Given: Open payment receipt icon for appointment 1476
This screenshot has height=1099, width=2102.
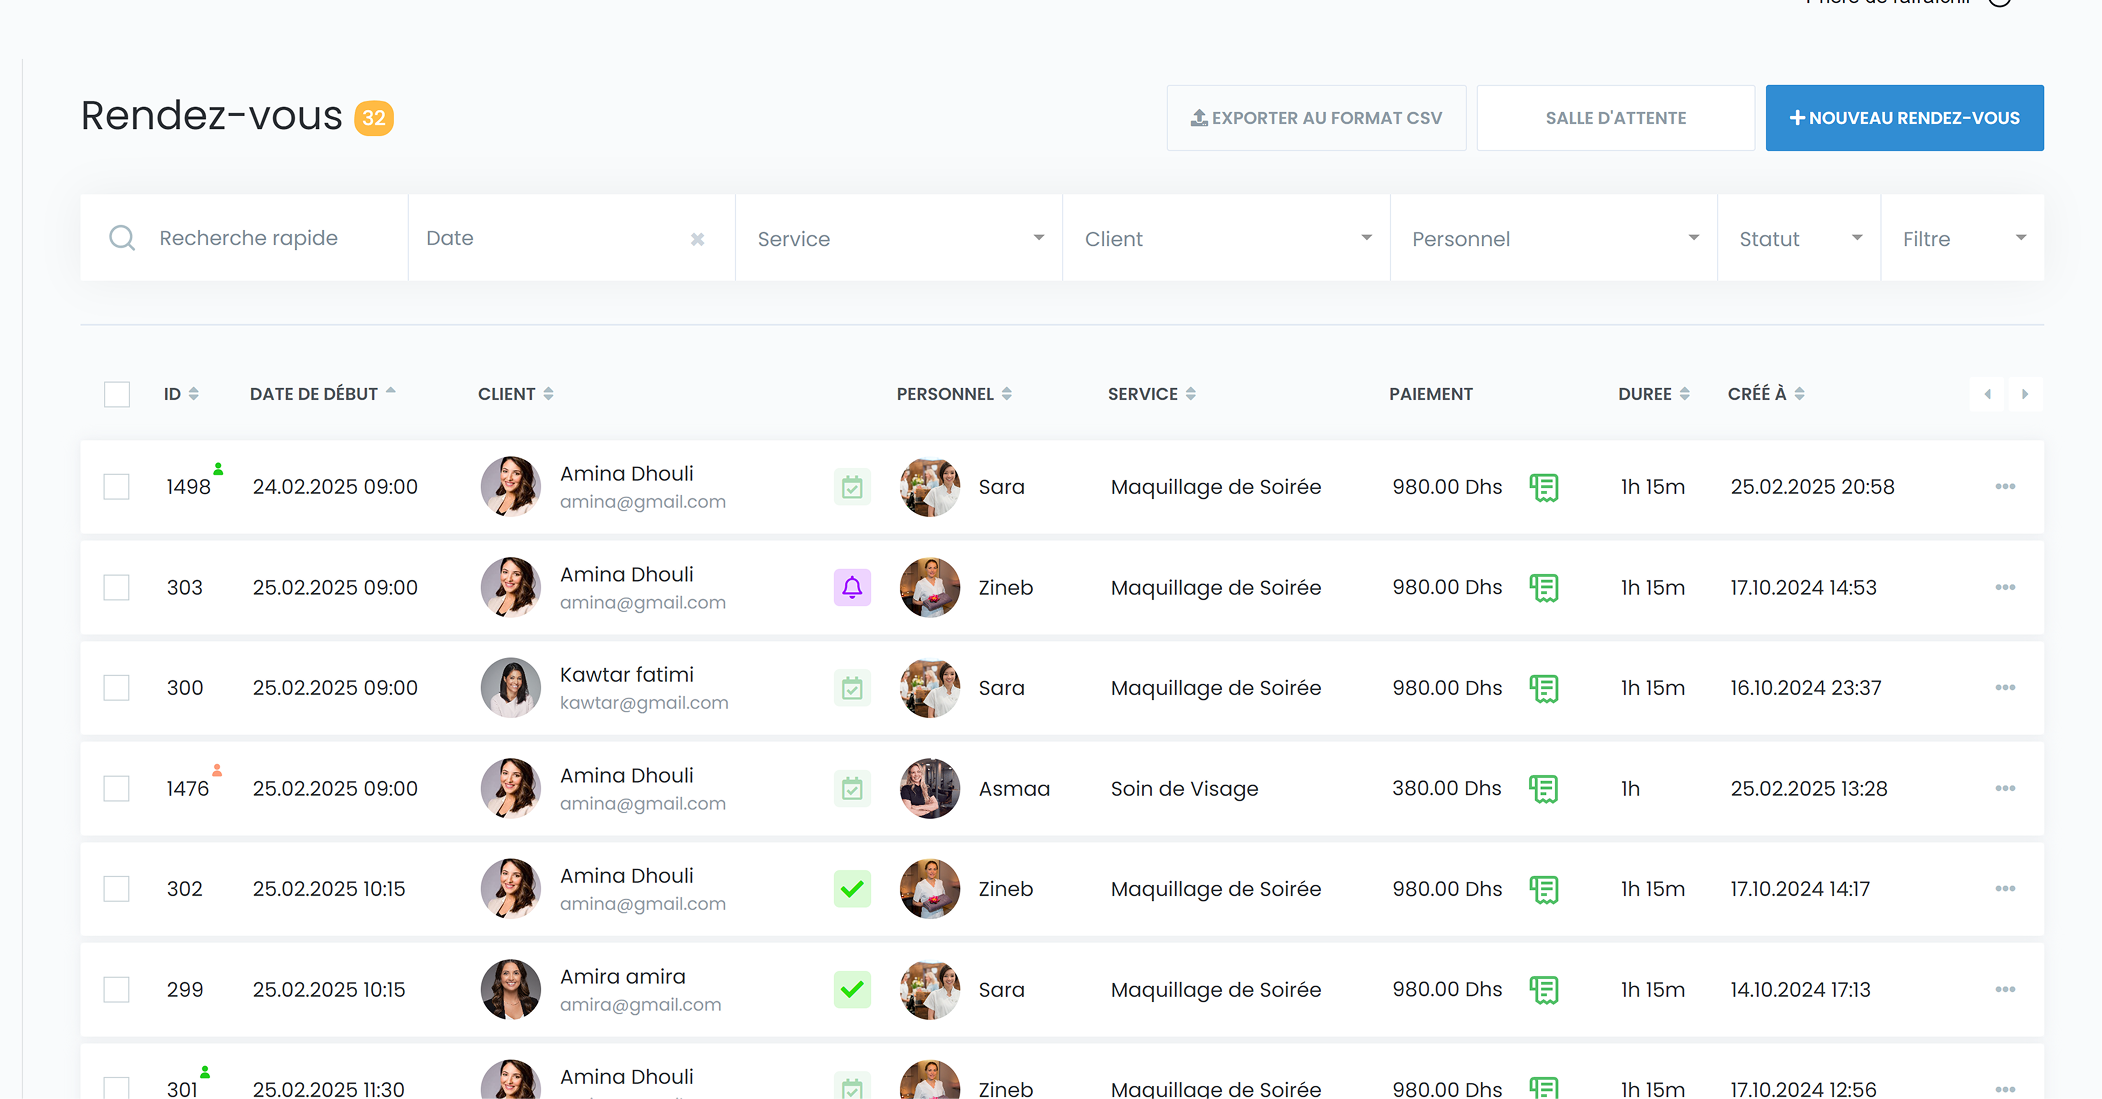Looking at the screenshot, I should coord(1543,789).
